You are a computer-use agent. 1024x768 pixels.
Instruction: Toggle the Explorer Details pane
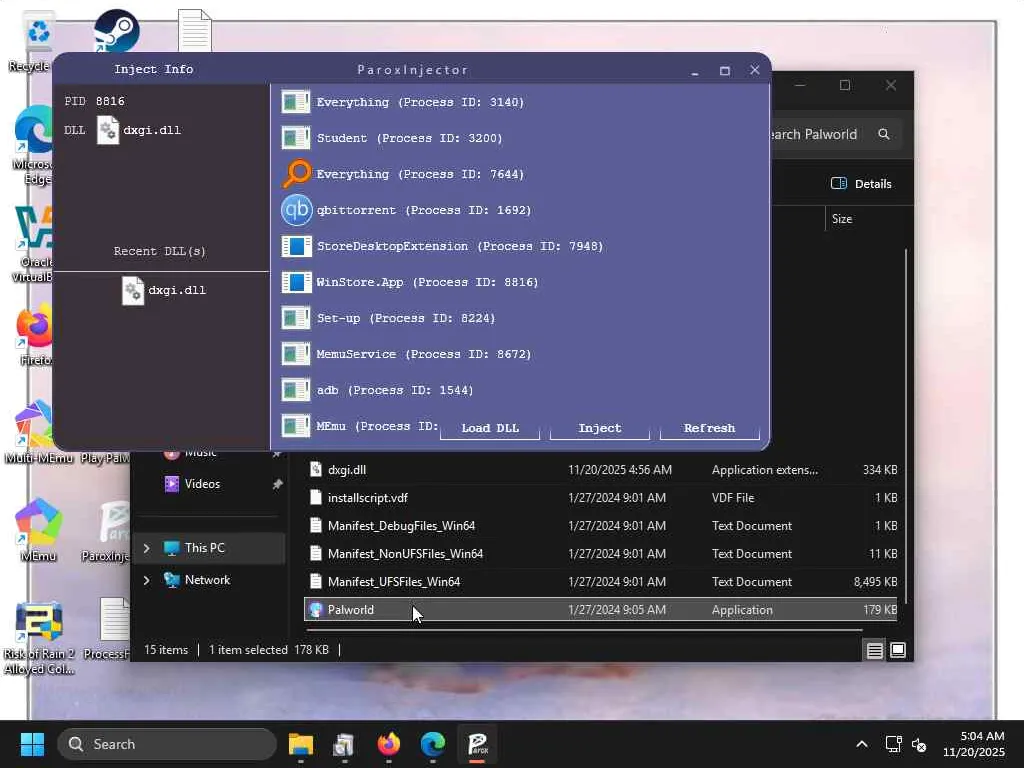coord(861,184)
